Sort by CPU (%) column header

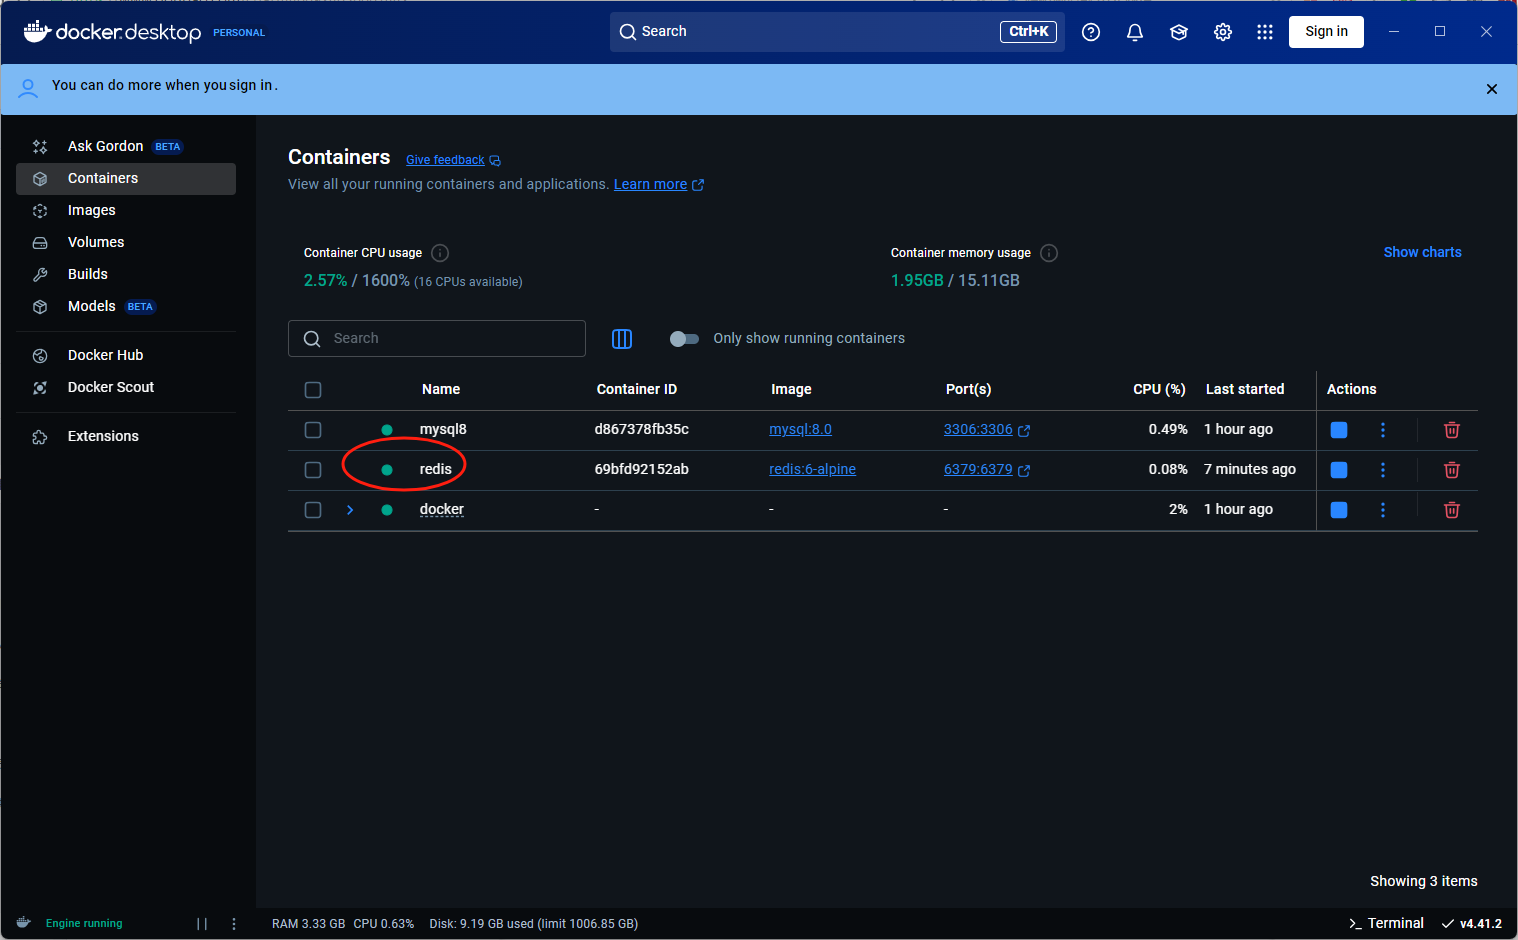coord(1159,389)
